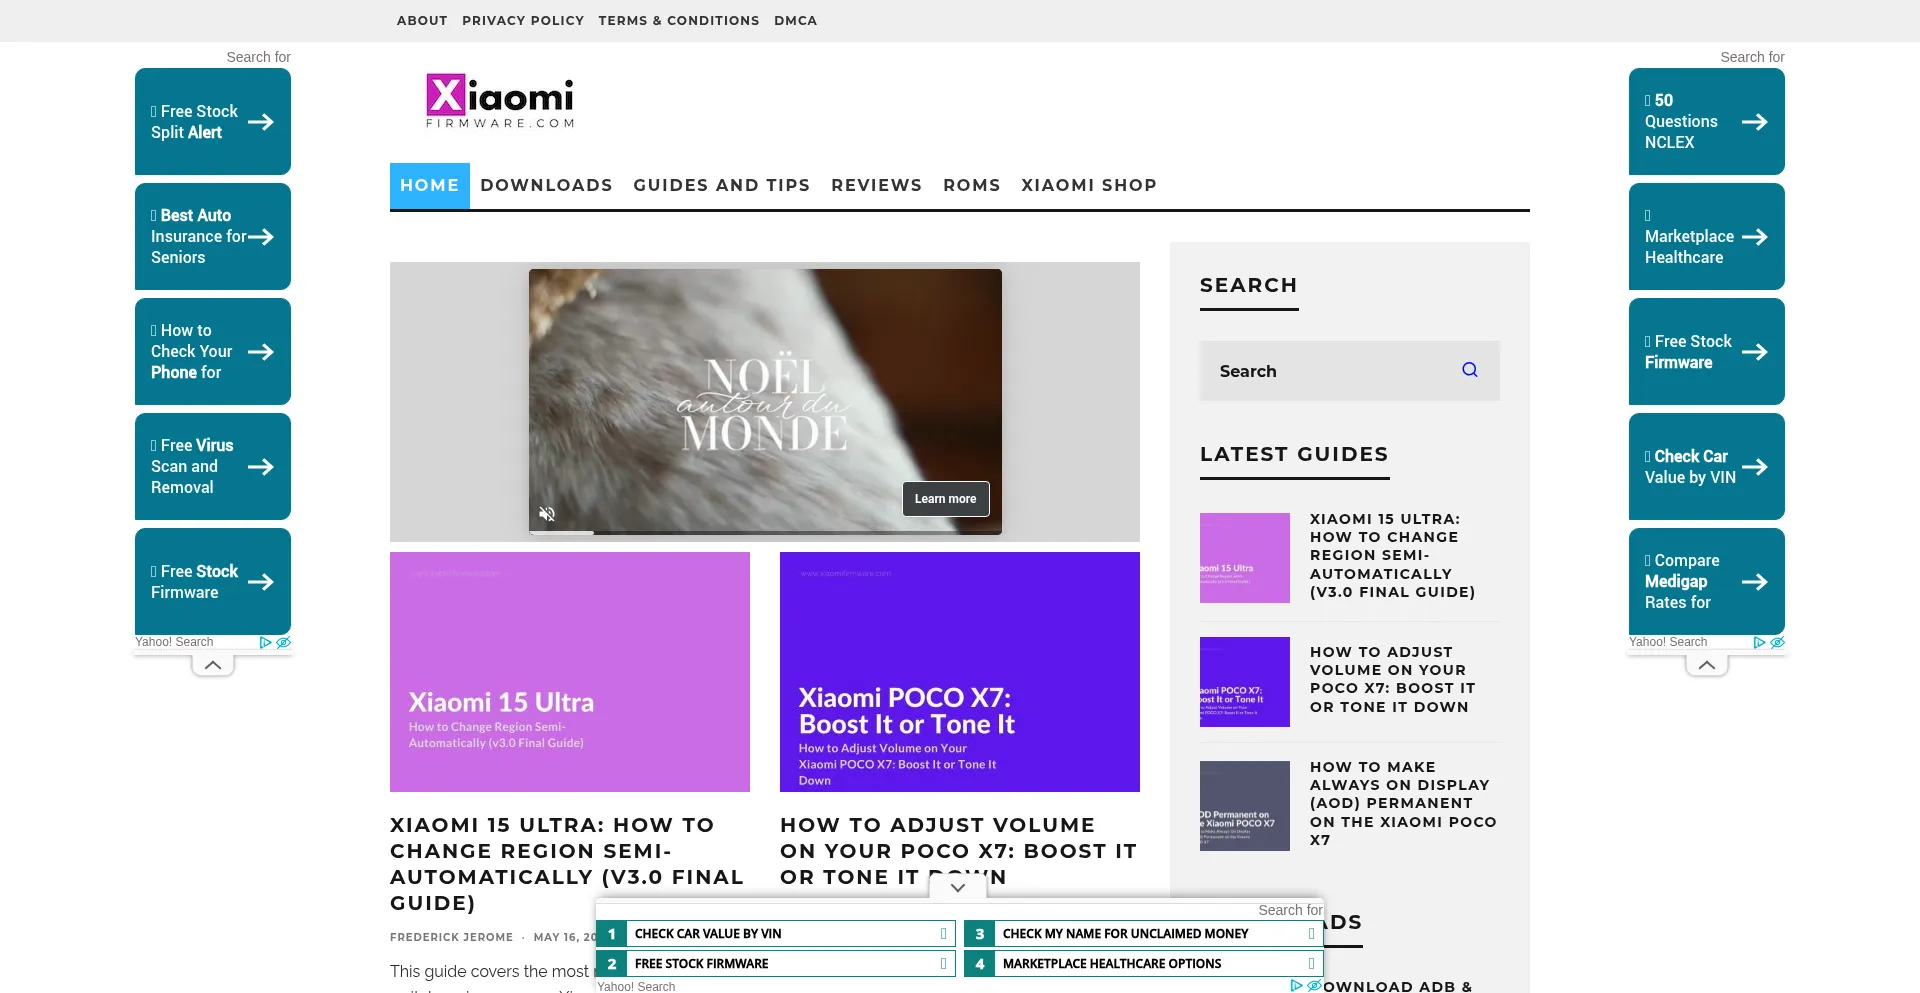Go to Guides and Tips menu

tap(721, 185)
